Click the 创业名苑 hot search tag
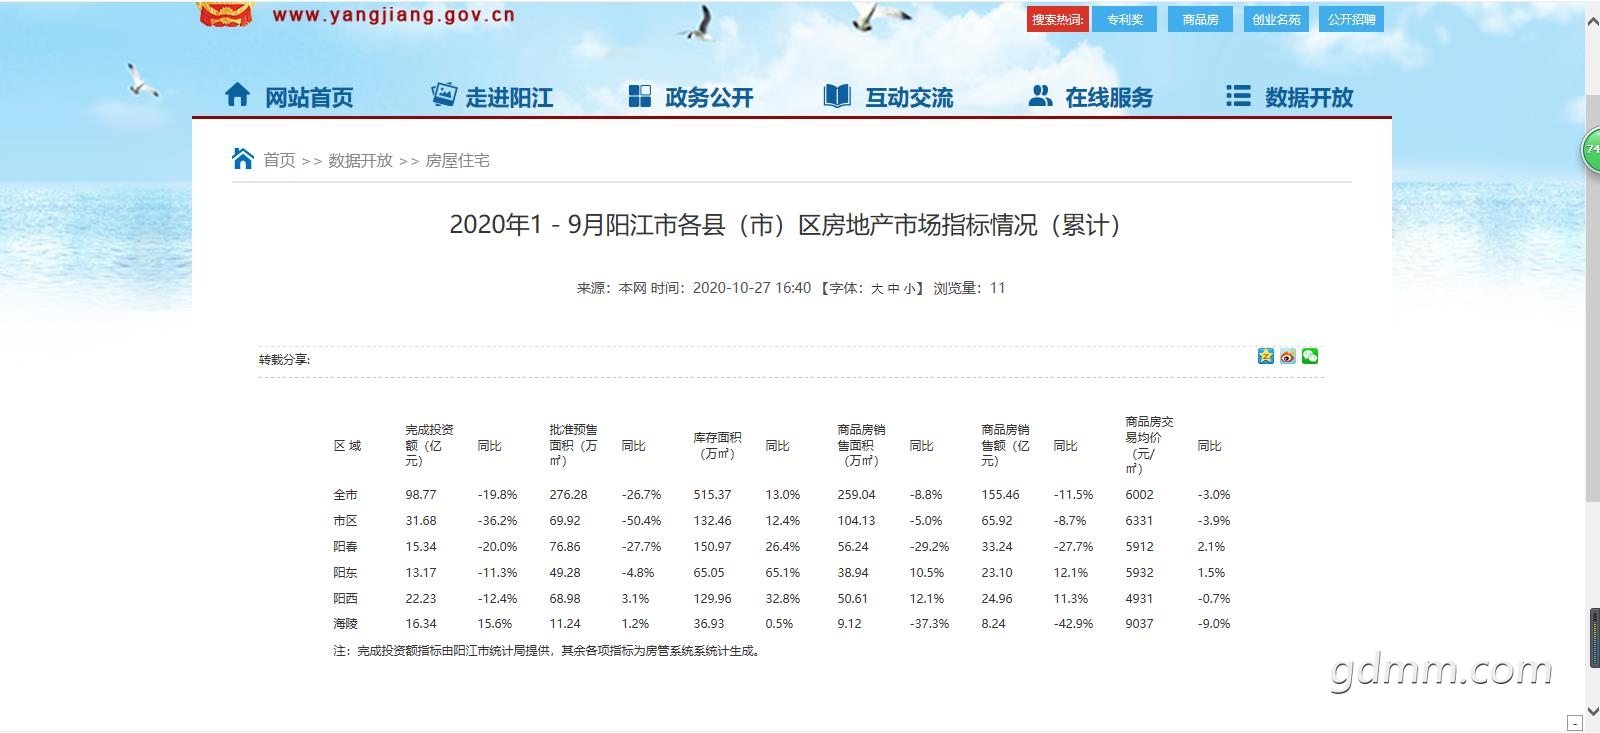The width and height of the screenshot is (1600, 733). click(x=1276, y=19)
